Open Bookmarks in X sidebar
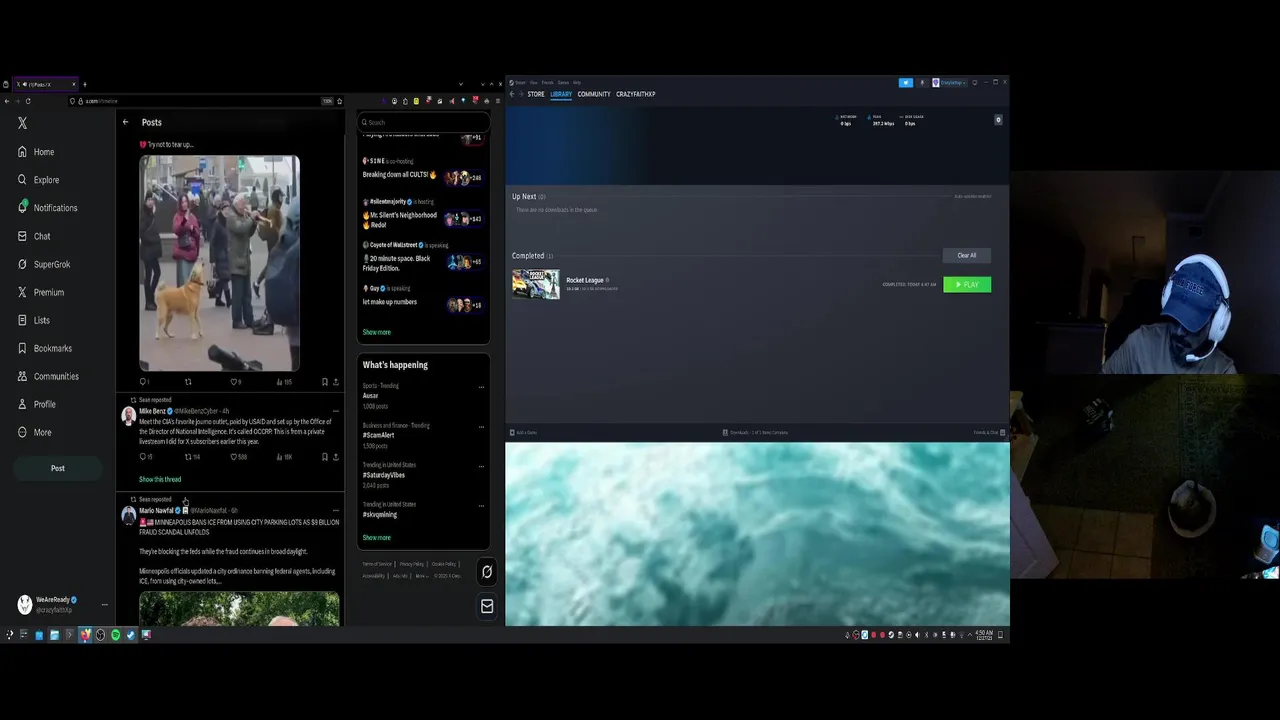The image size is (1280, 720). click(44, 348)
